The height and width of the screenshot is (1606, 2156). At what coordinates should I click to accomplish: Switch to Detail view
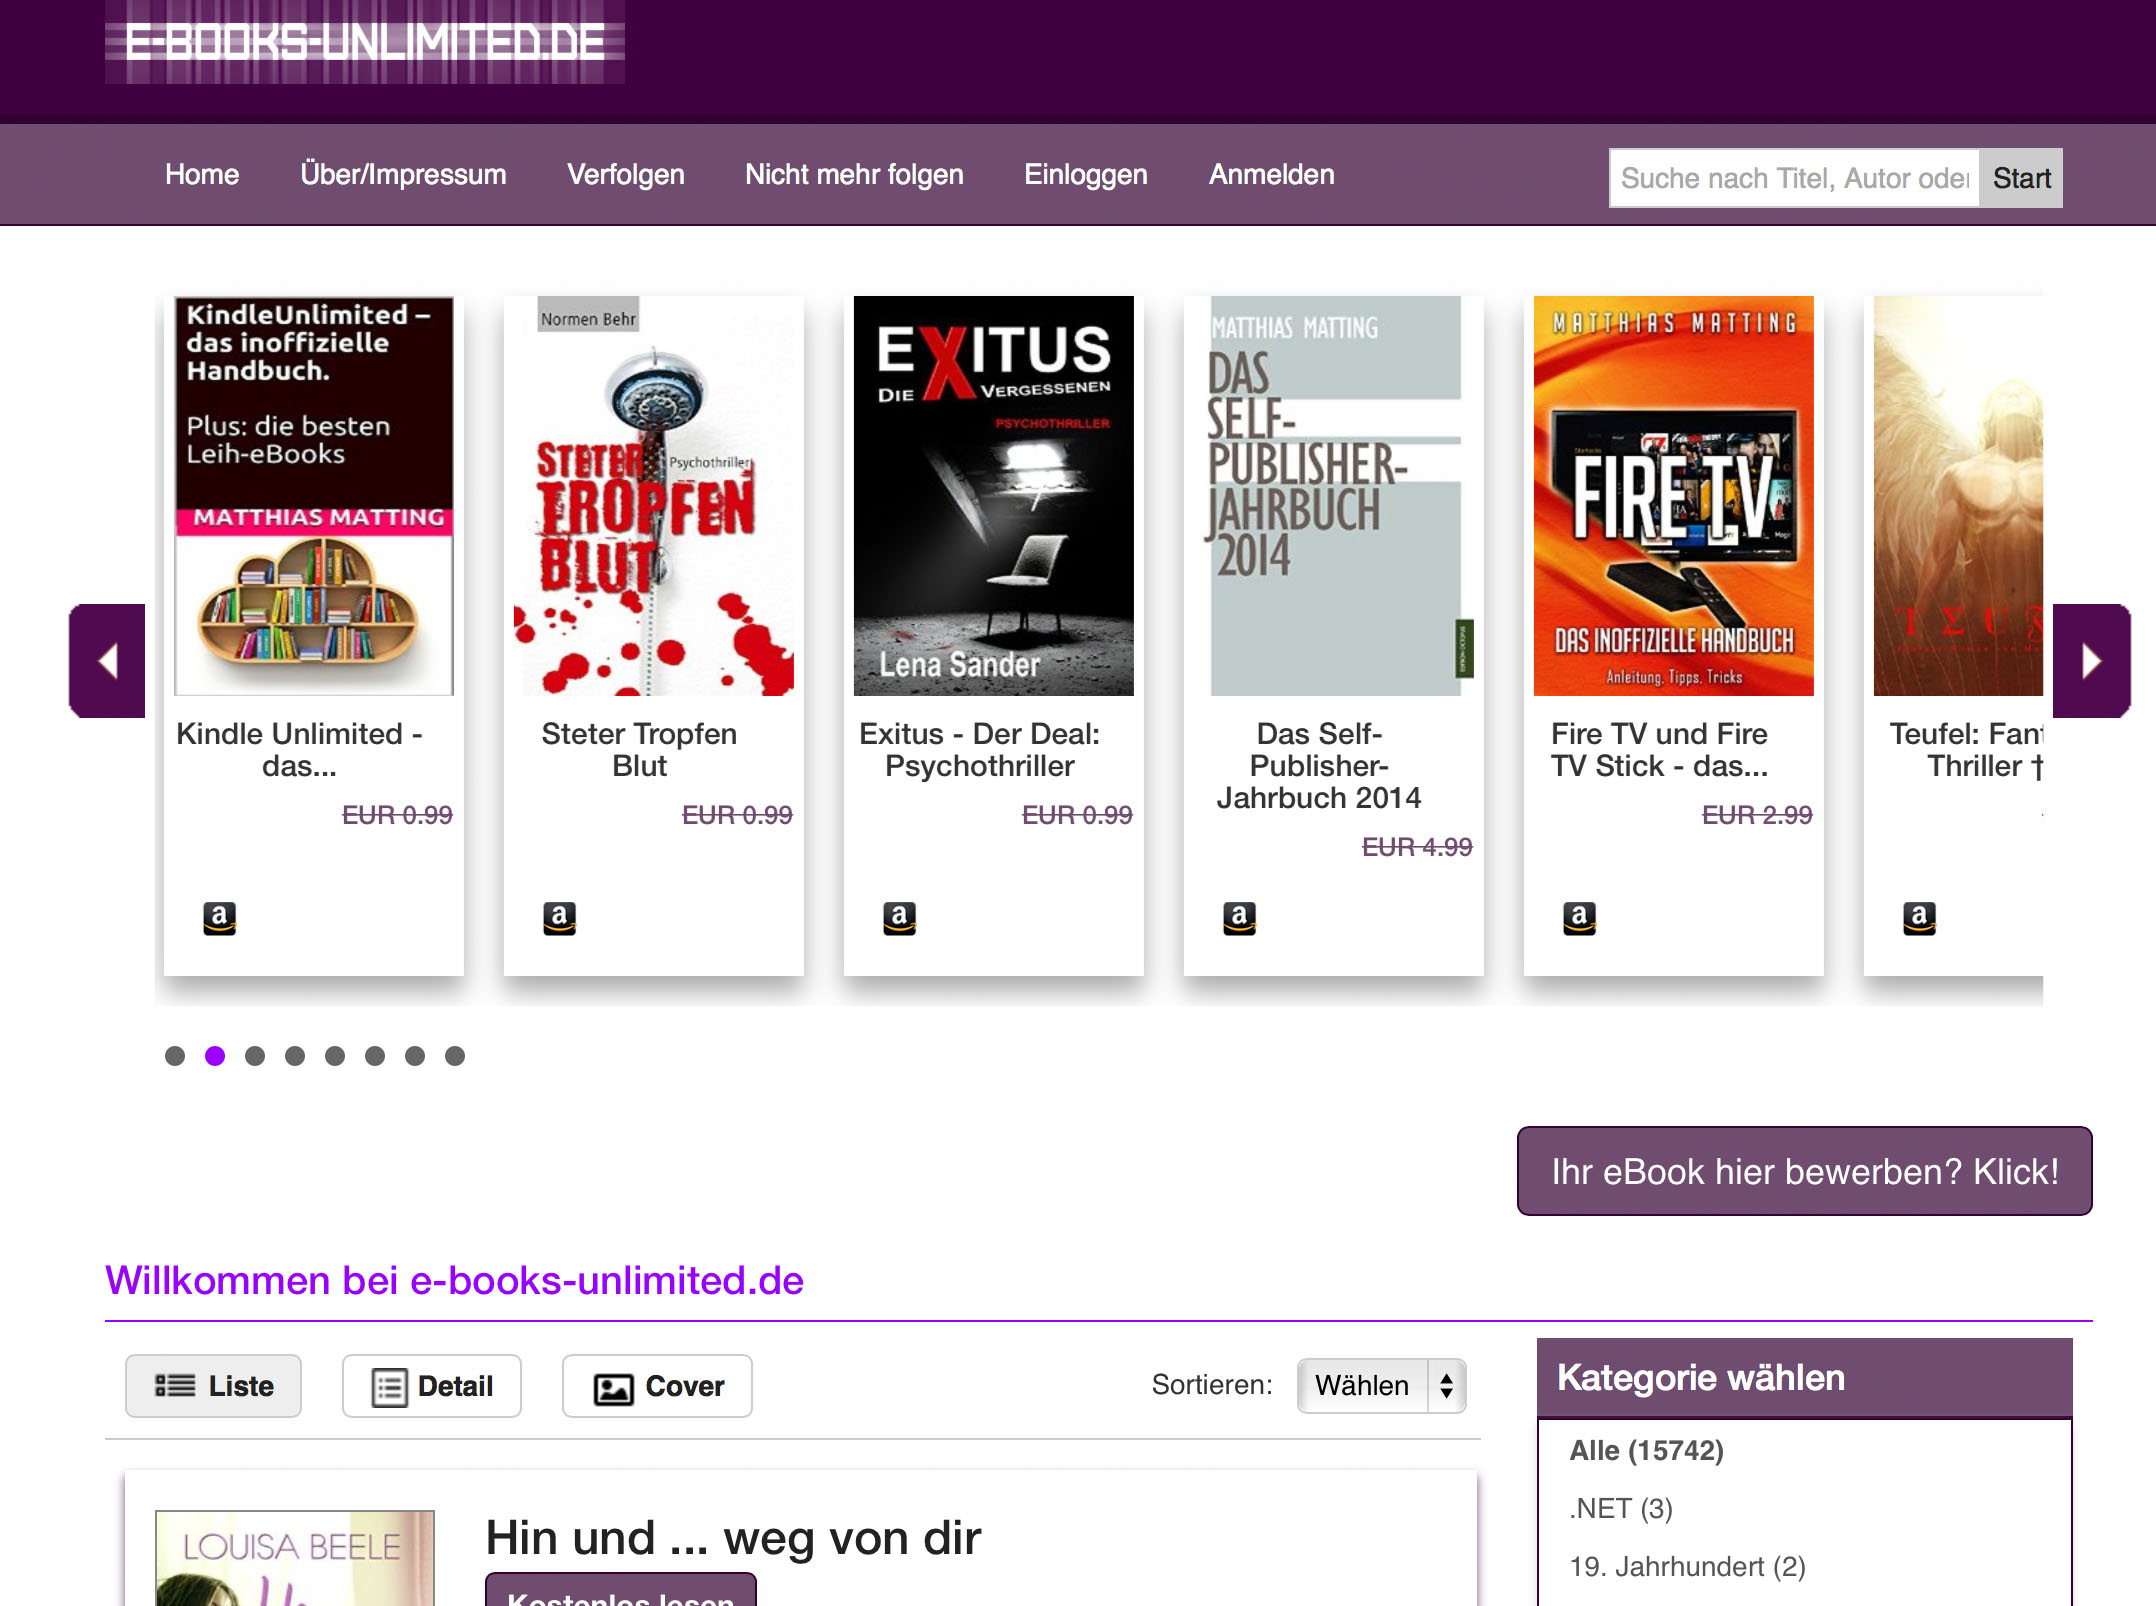(432, 1386)
